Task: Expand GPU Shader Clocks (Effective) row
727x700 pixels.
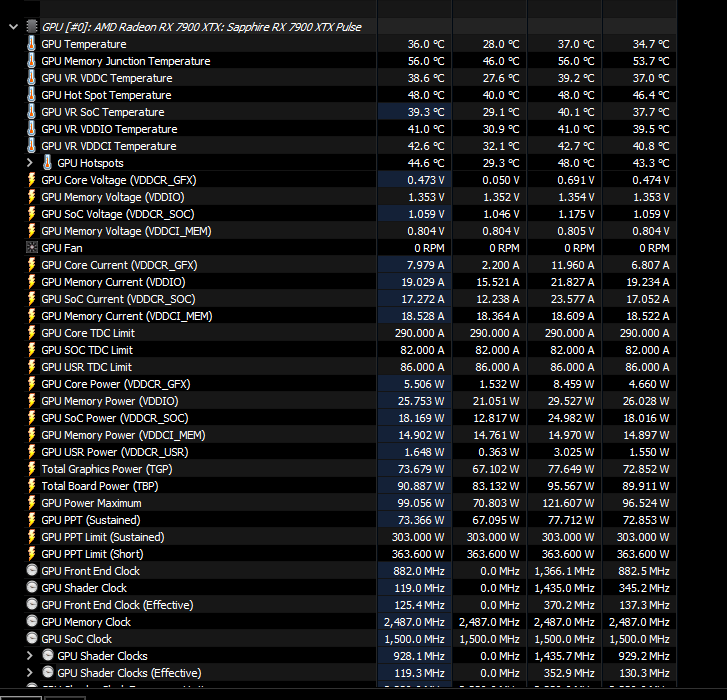Action: tap(30, 673)
